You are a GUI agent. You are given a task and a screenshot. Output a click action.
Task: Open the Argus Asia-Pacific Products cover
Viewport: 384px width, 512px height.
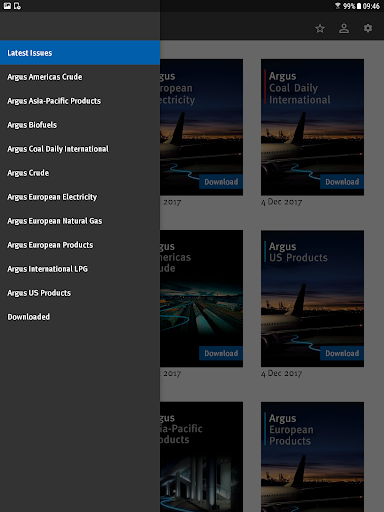point(201,457)
